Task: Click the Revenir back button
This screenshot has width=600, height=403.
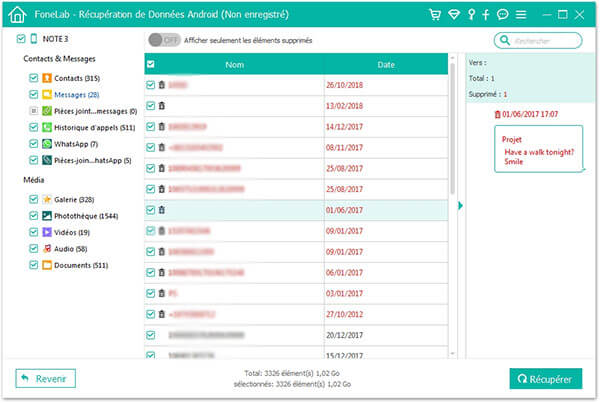Action: 46,378
